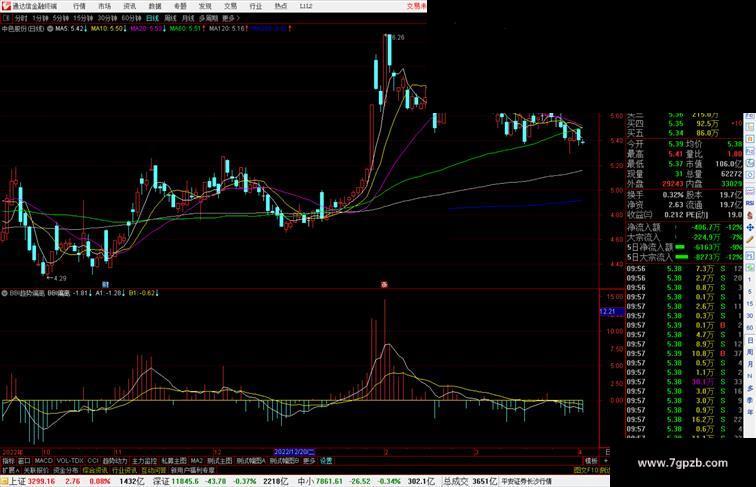
Task: Expand the 扩展 panel toggle
Action: tap(10, 470)
